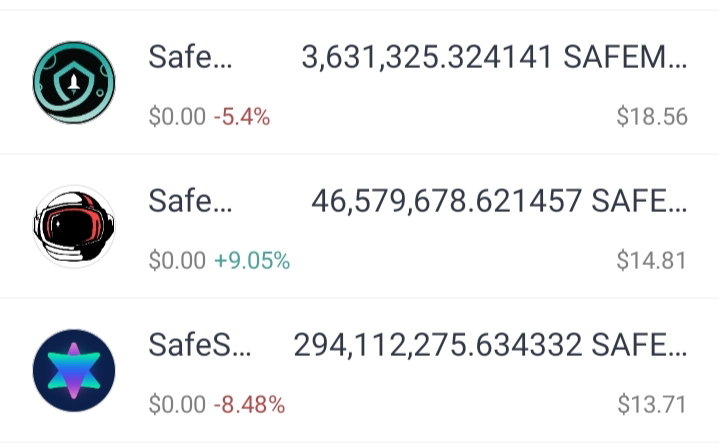This screenshot has height=443, width=719.
Task: Tap $0.00 price next to -5.4%
Action: (x=177, y=116)
